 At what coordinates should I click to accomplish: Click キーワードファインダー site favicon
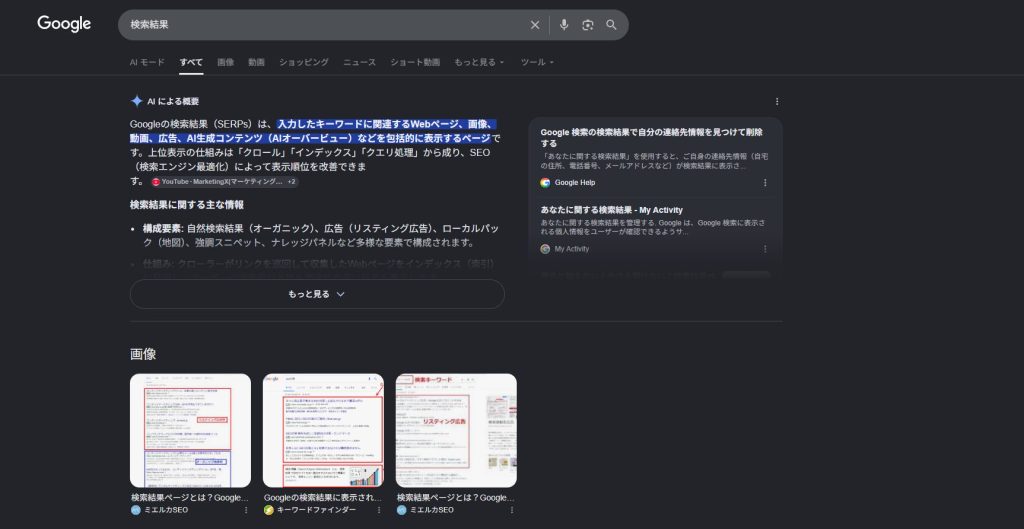click(268, 509)
